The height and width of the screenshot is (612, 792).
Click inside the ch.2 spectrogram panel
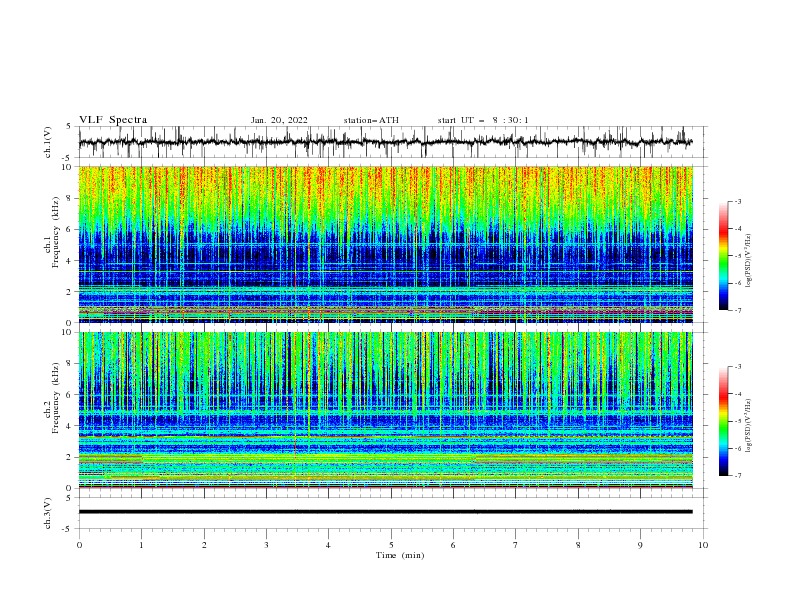click(x=386, y=410)
